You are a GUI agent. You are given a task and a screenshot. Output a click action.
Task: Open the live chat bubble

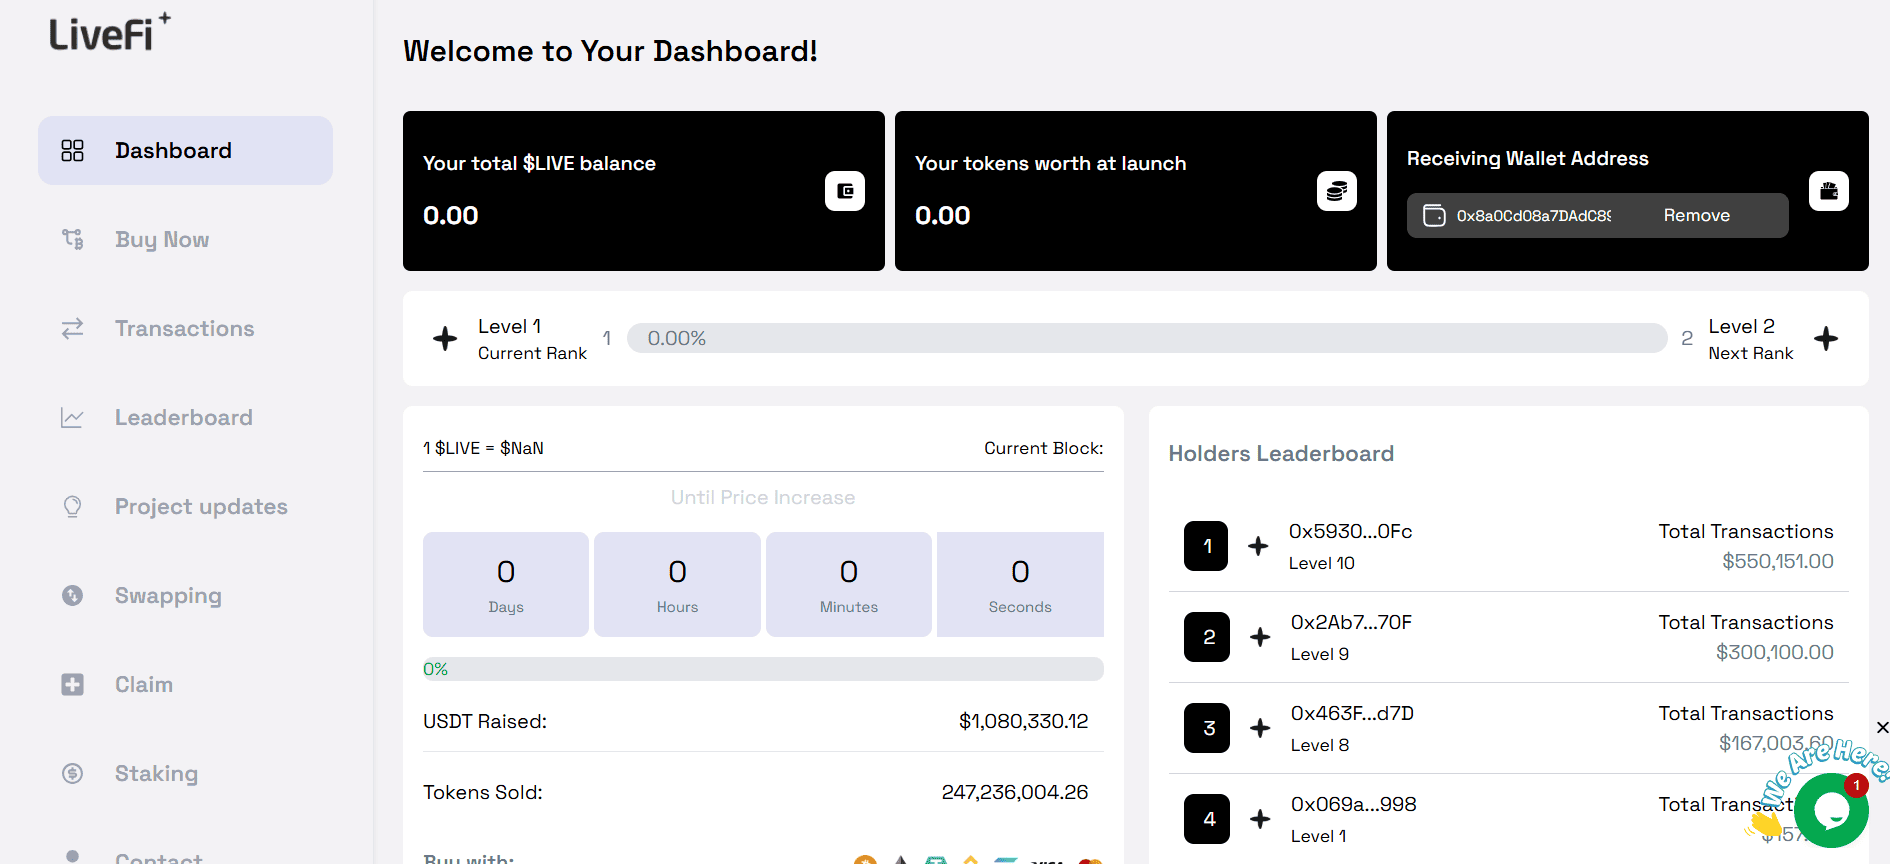tap(1831, 811)
